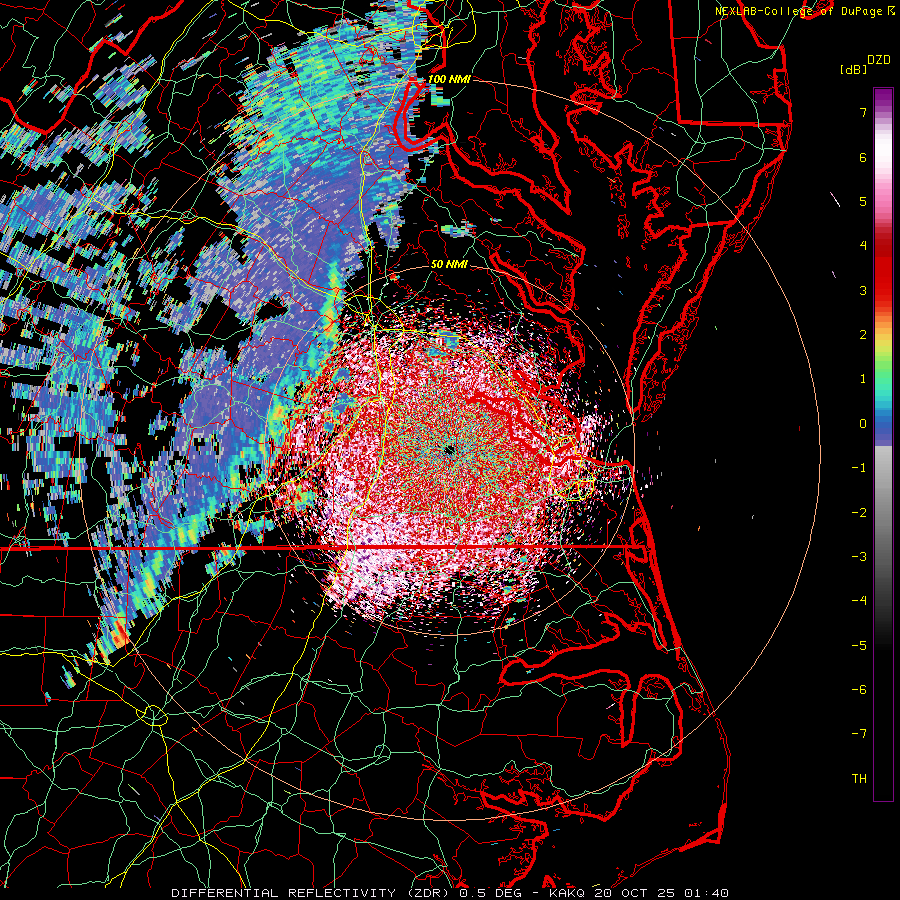Click the -1 dB tick label on scale
The height and width of the screenshot is (900, 900).
859,468
